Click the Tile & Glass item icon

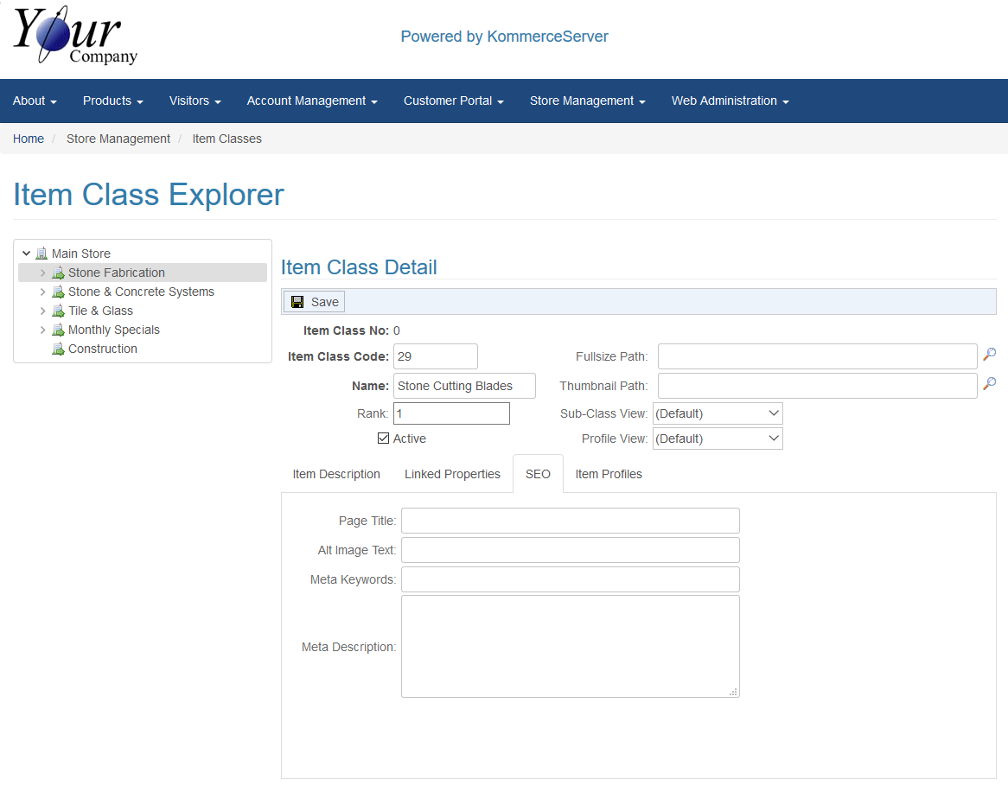(58, 311)
